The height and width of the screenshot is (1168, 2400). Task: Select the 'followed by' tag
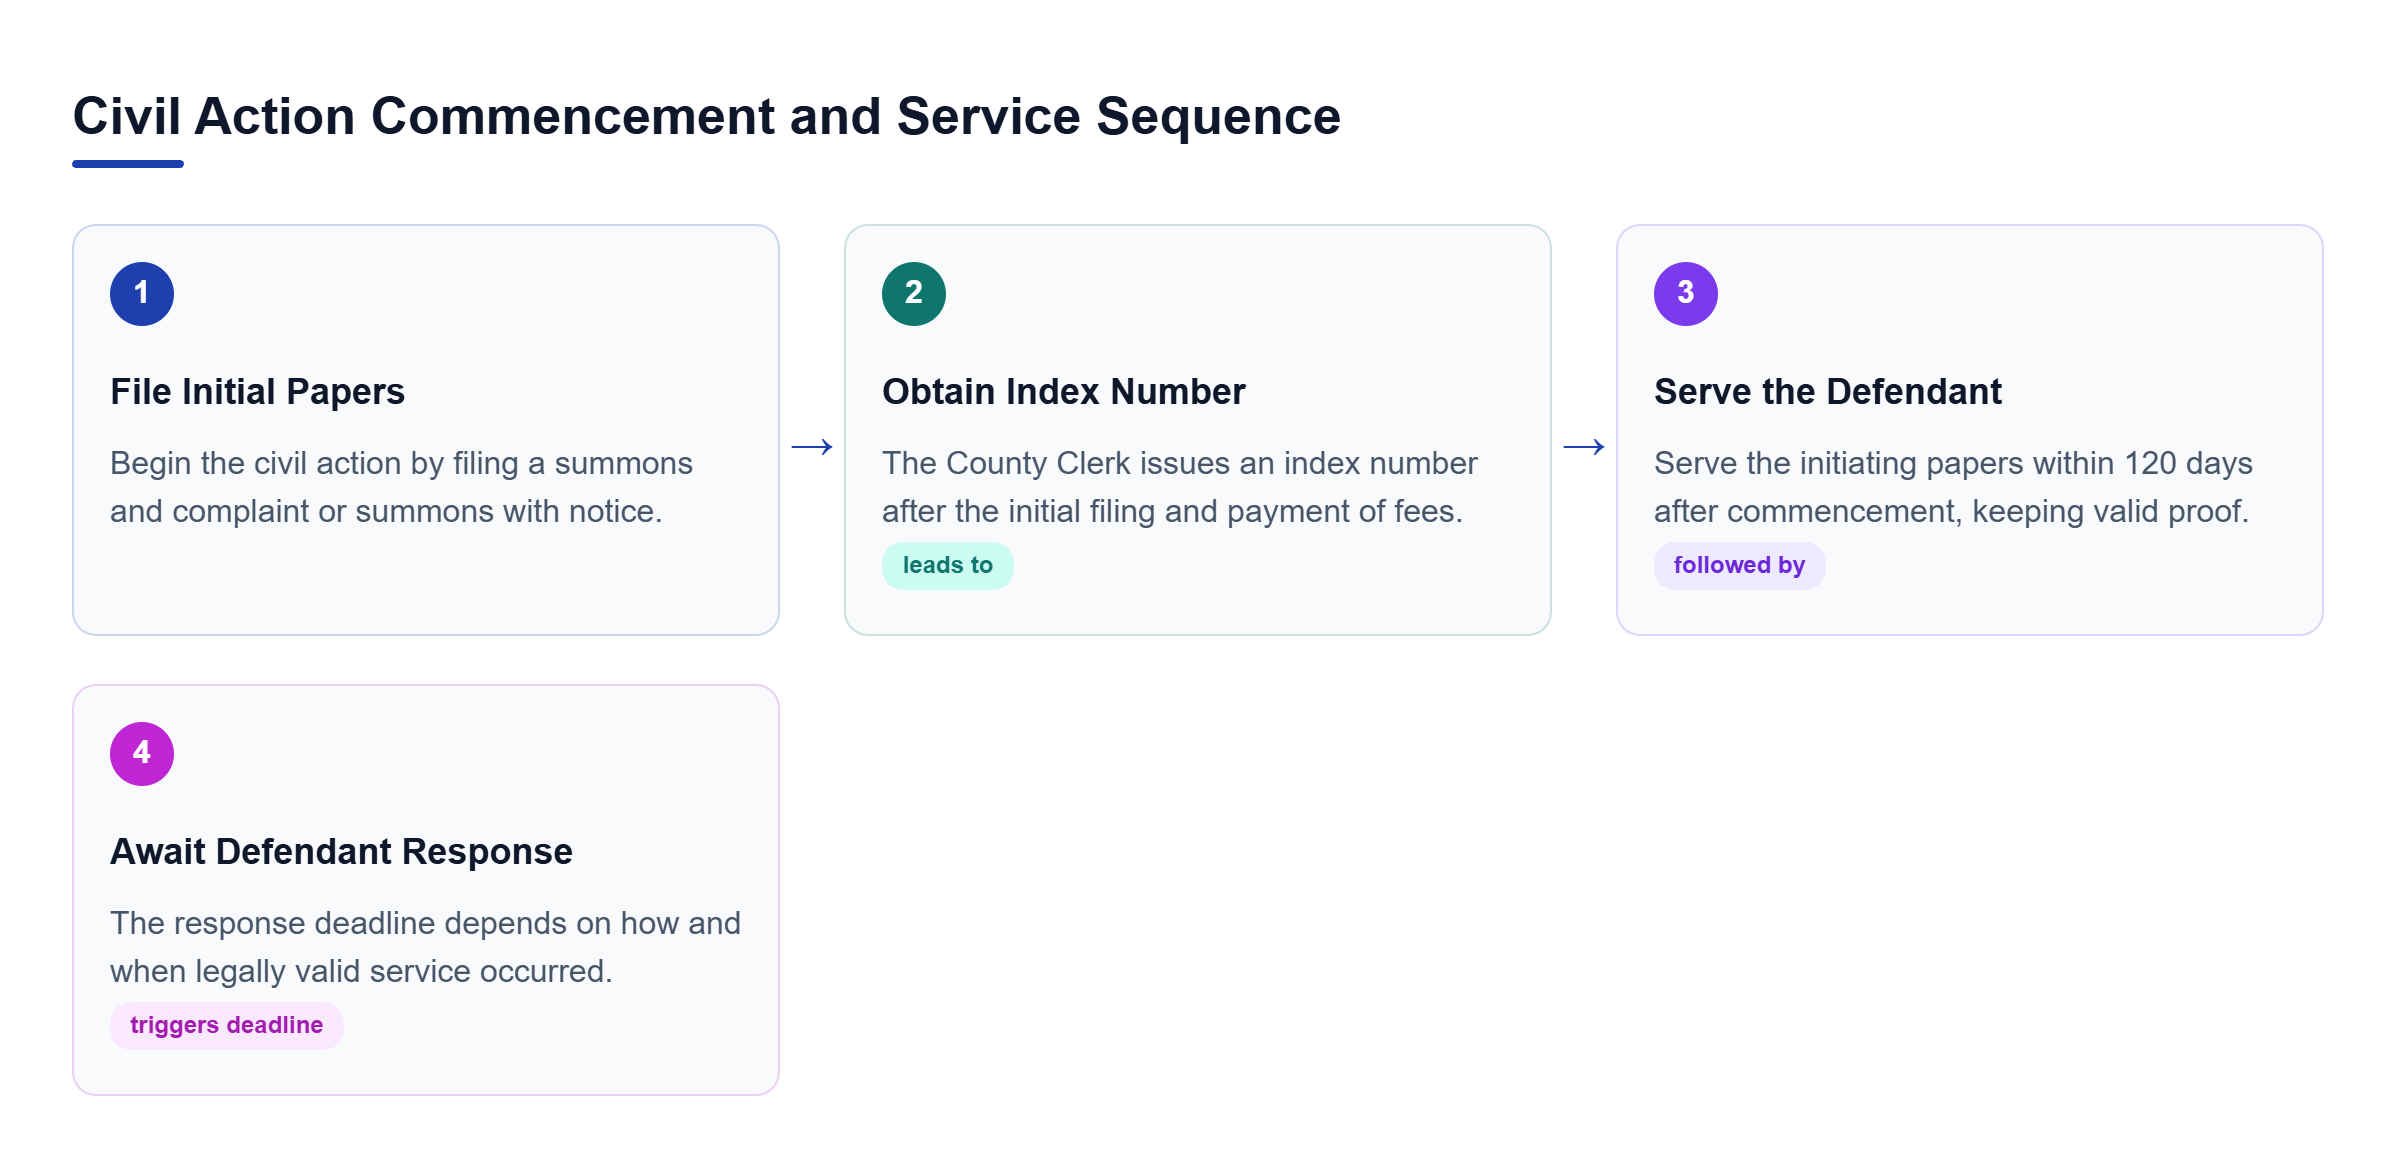click(x=1740, y=566)
